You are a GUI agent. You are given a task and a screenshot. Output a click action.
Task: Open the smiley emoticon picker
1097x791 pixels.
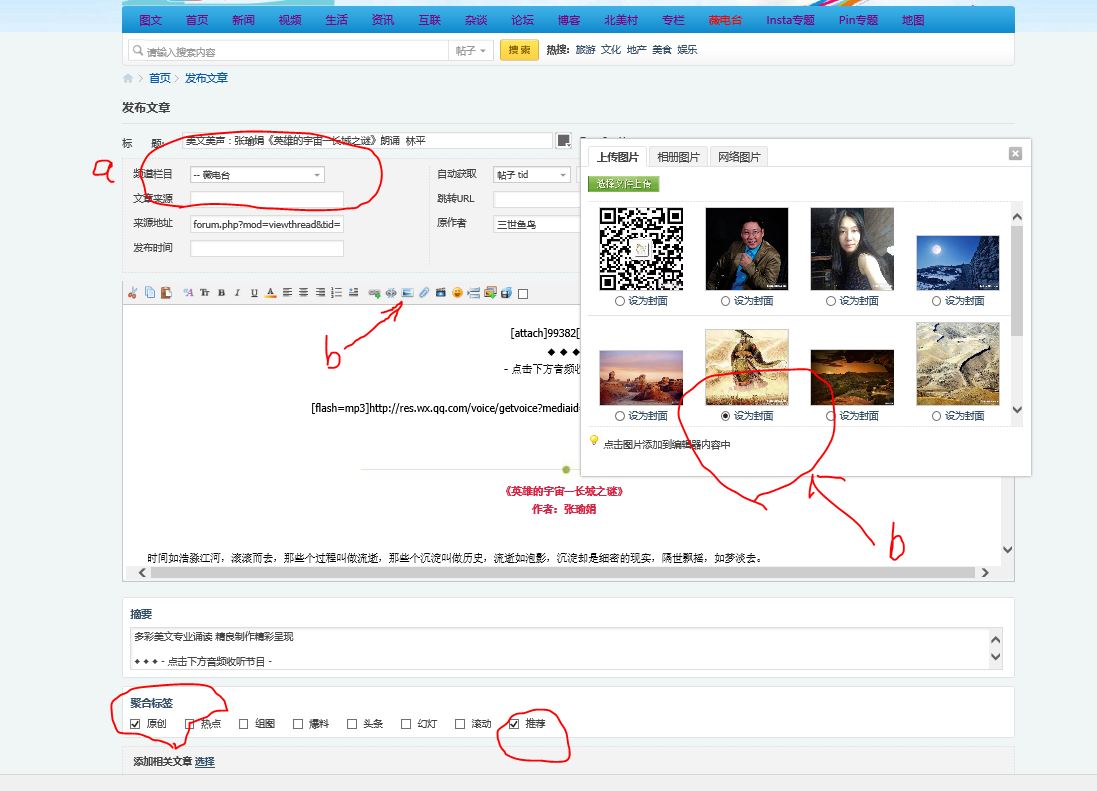457,293
